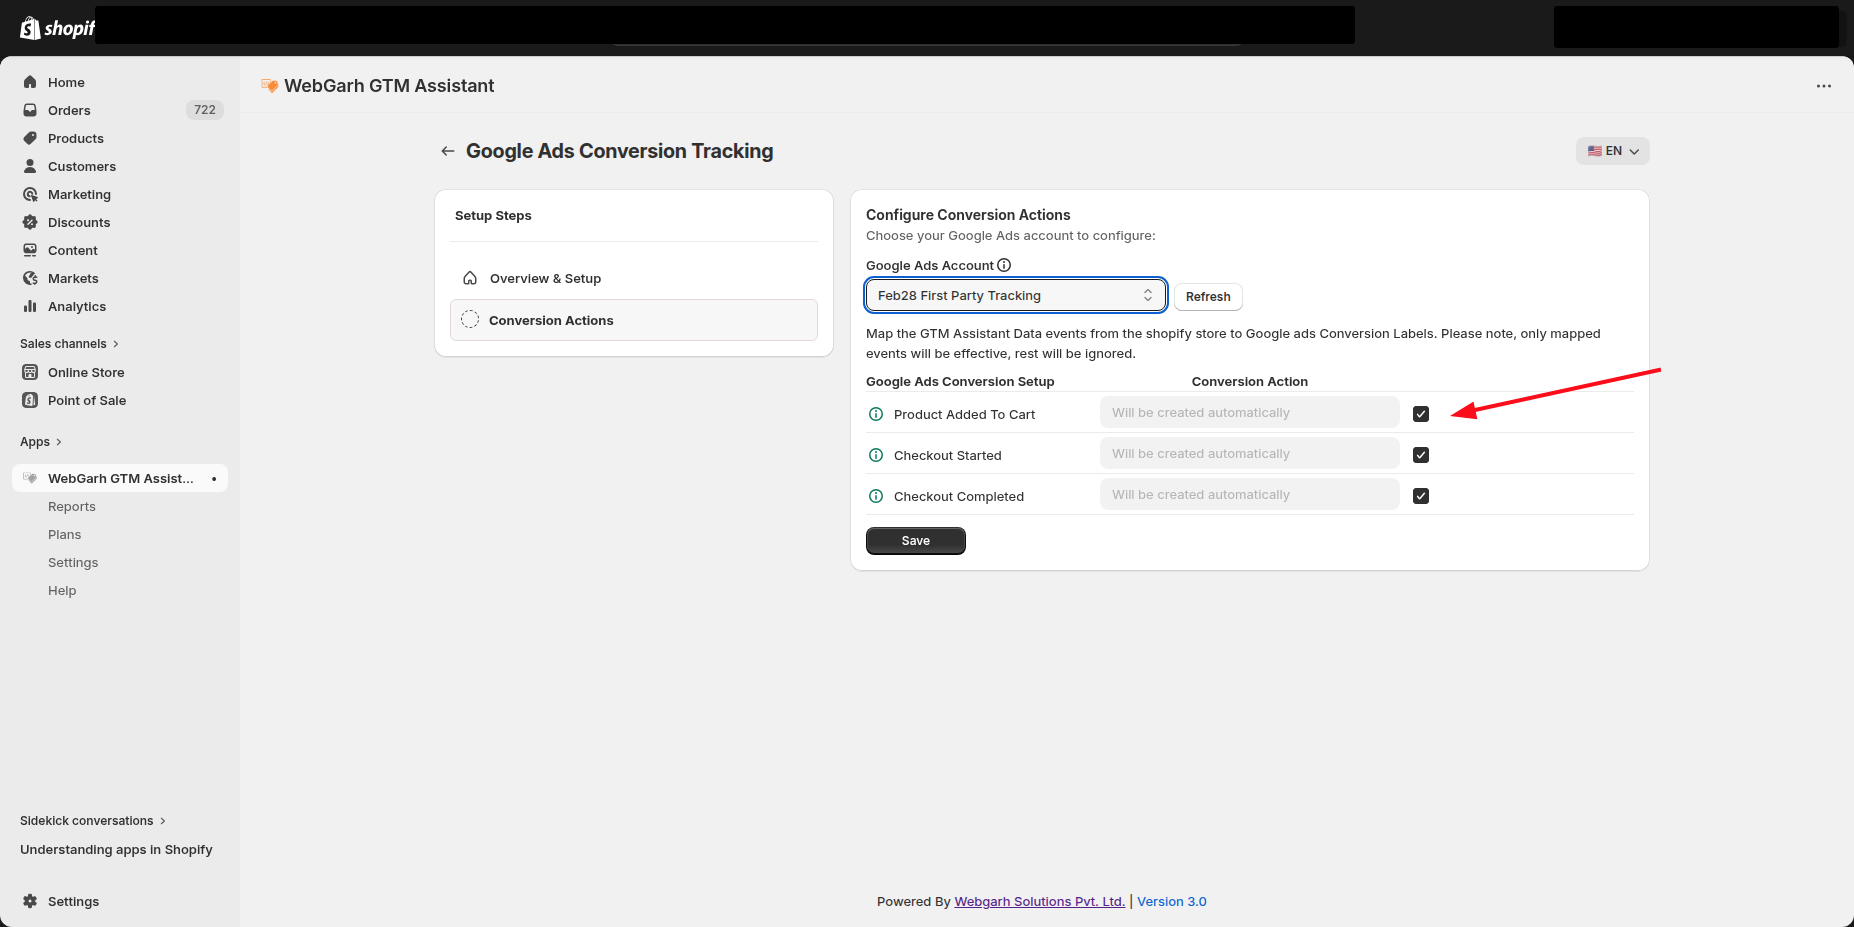
Task: Click the Online Store icon
Action: pos(30,372)
